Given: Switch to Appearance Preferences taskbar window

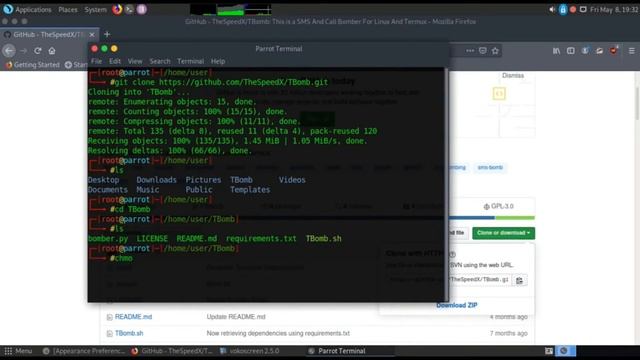Looking at the screenshot, I should [x=84, y=351].
